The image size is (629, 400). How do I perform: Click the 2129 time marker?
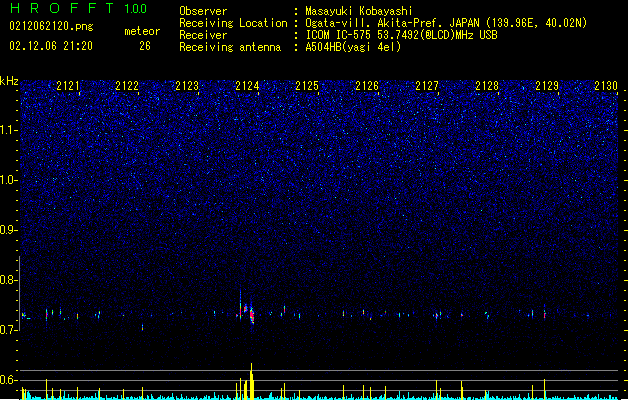click(547, 86)
